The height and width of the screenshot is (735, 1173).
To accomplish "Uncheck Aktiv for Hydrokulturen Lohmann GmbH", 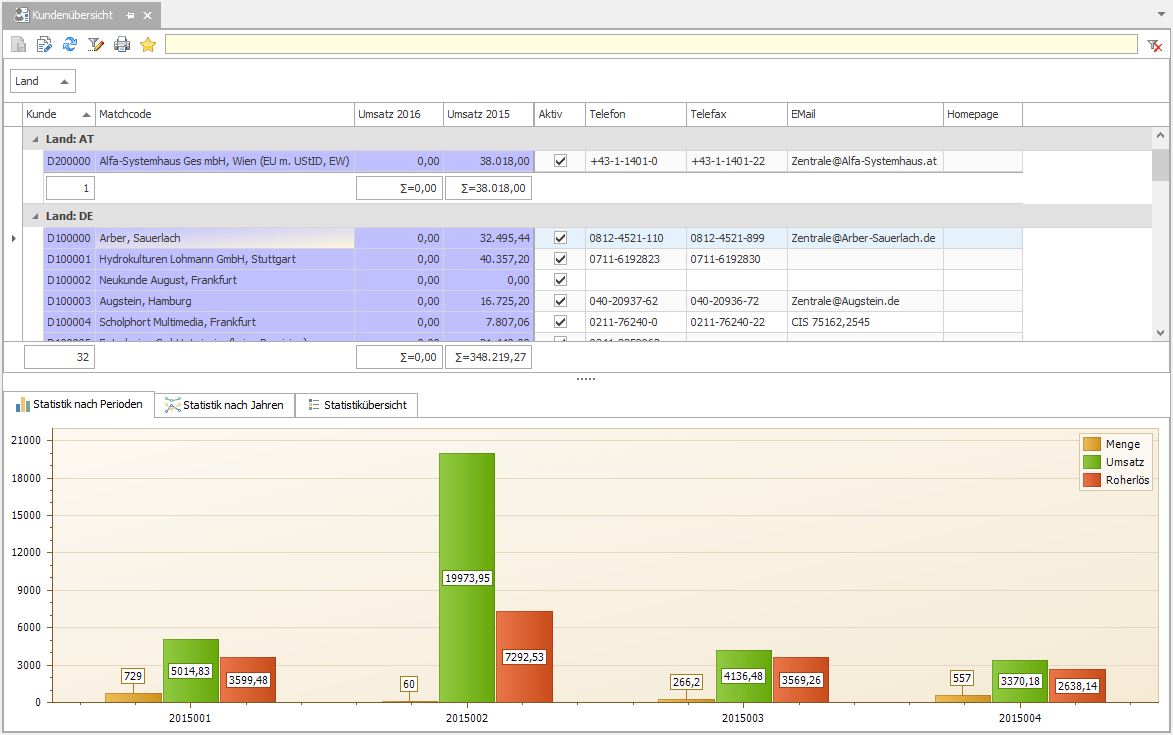I will click(560, 259).
